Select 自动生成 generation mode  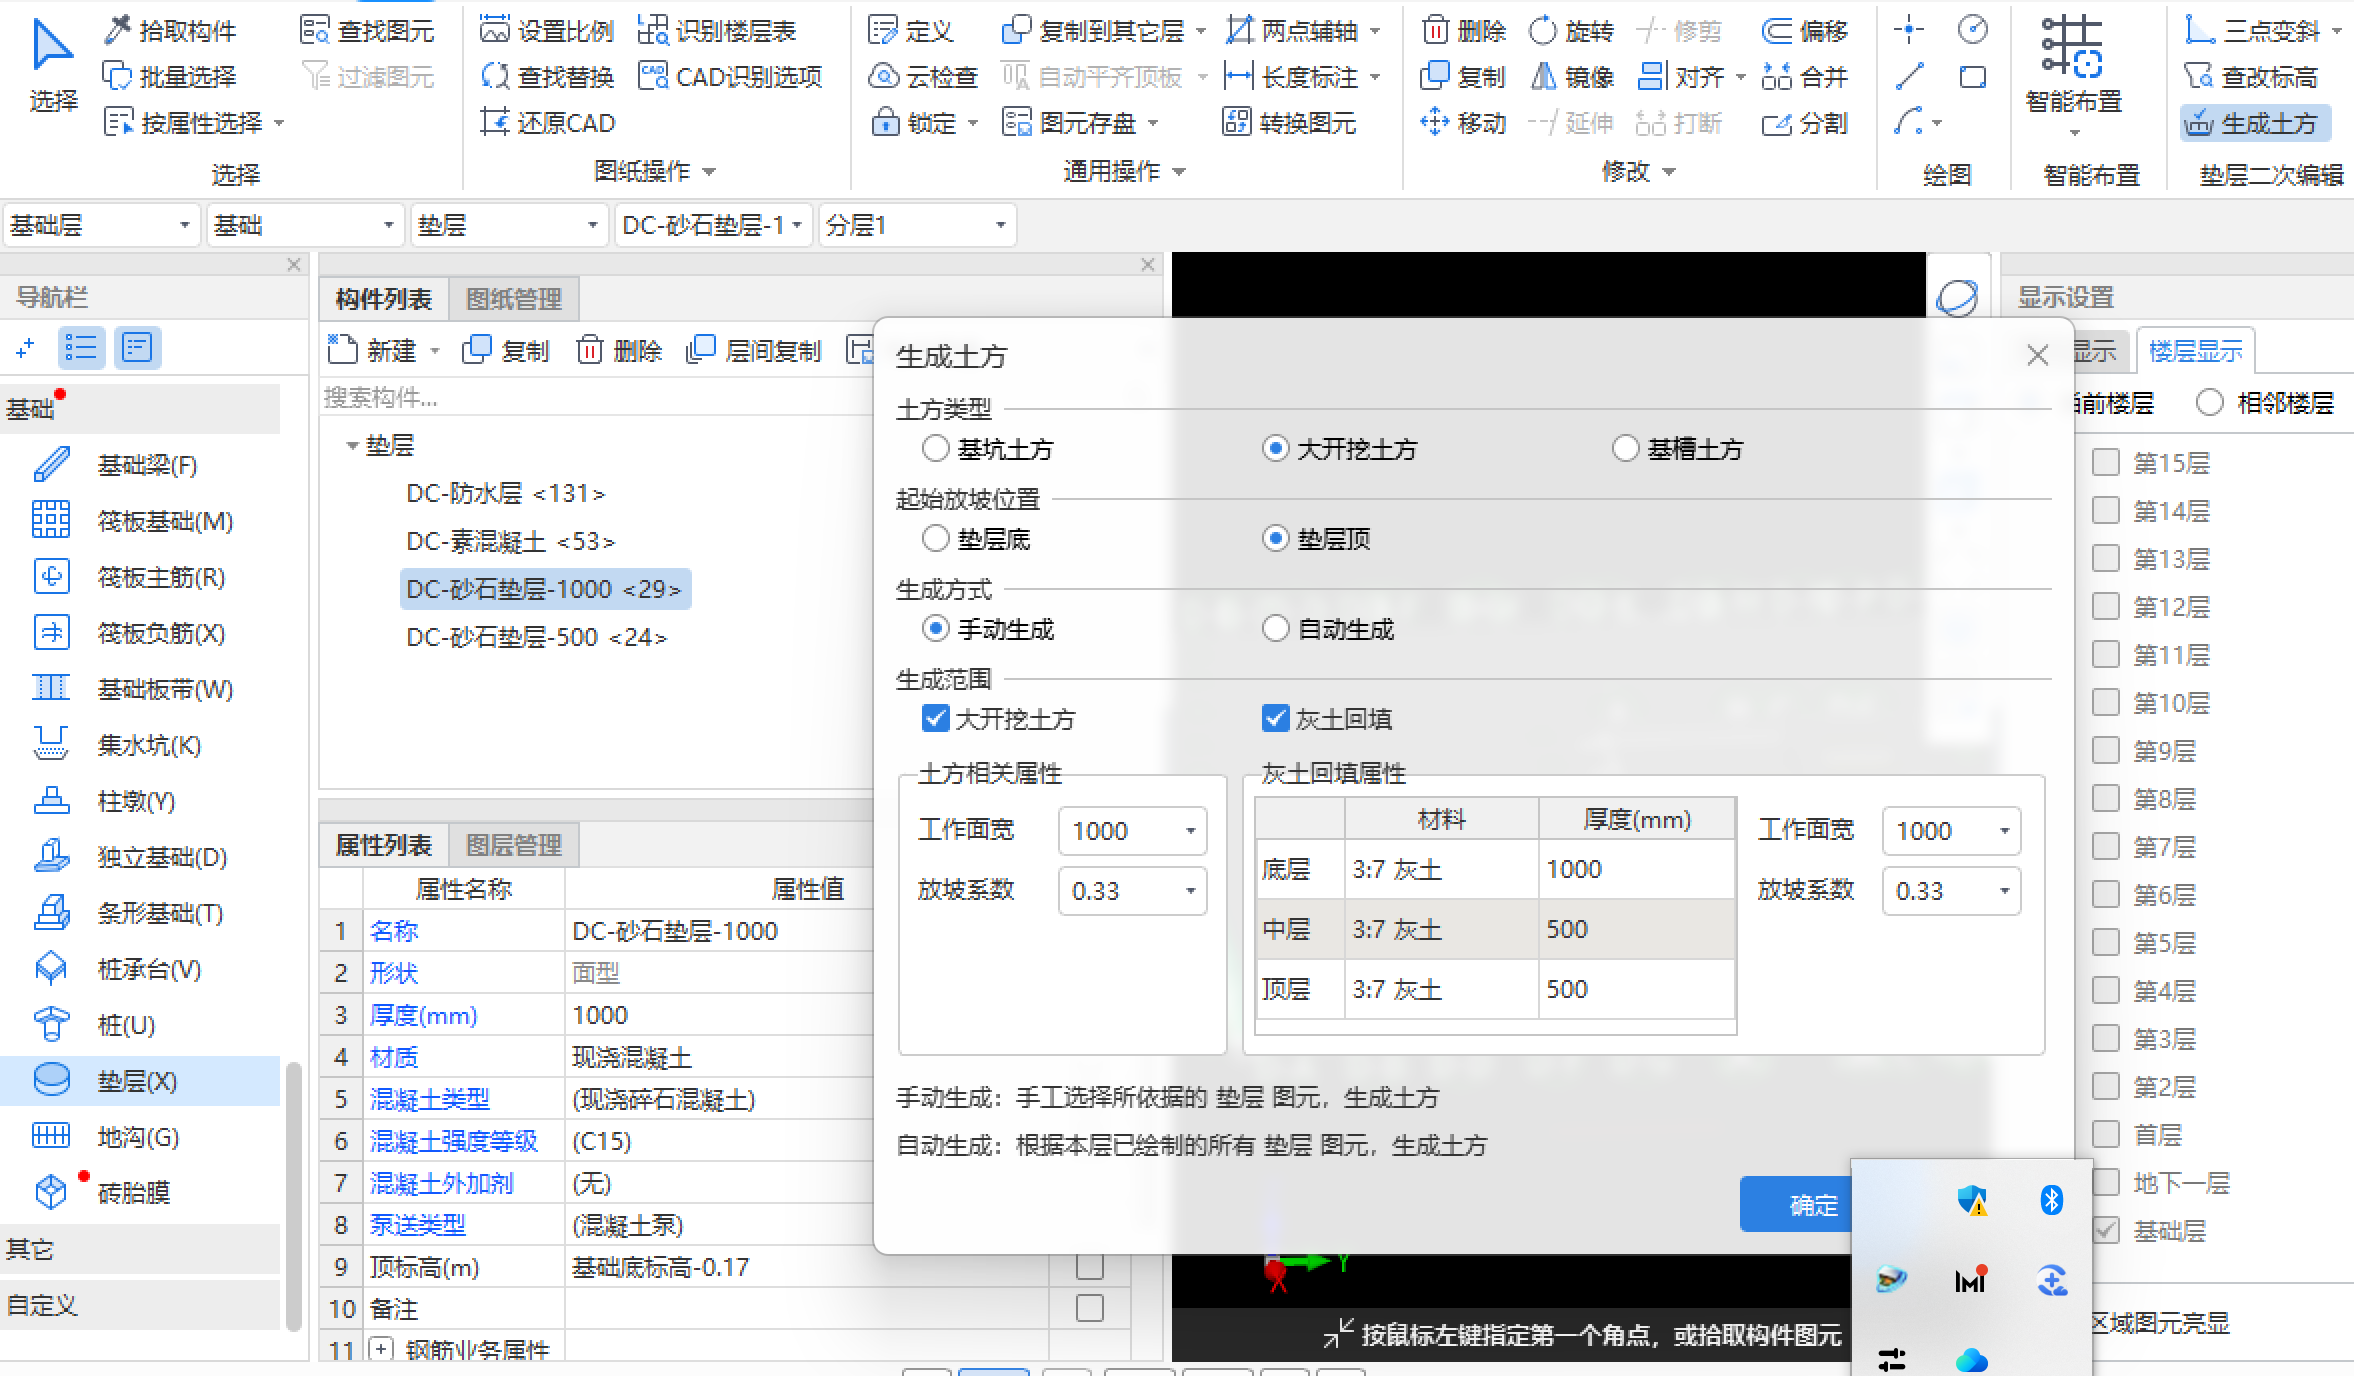1276,629
